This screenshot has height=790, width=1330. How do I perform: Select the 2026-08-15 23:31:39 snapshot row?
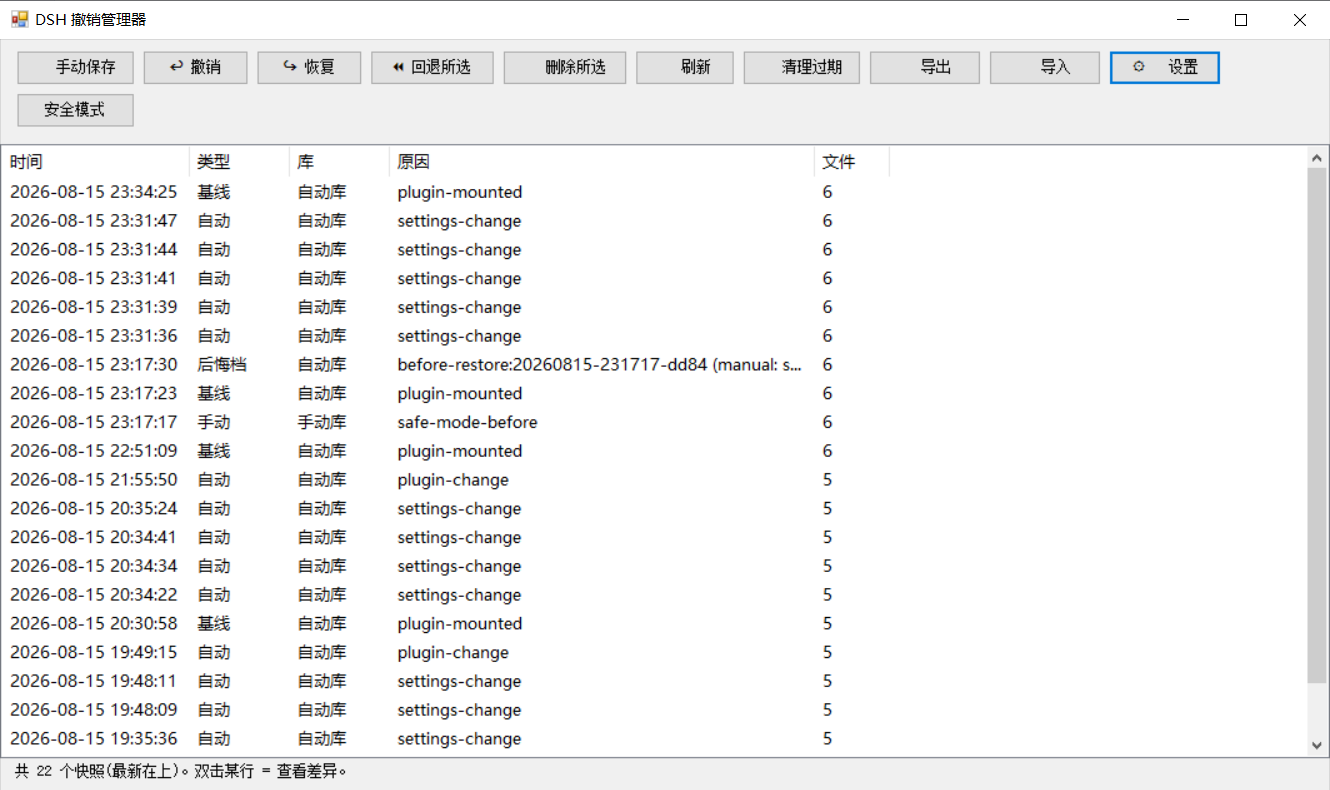point(447,307)
